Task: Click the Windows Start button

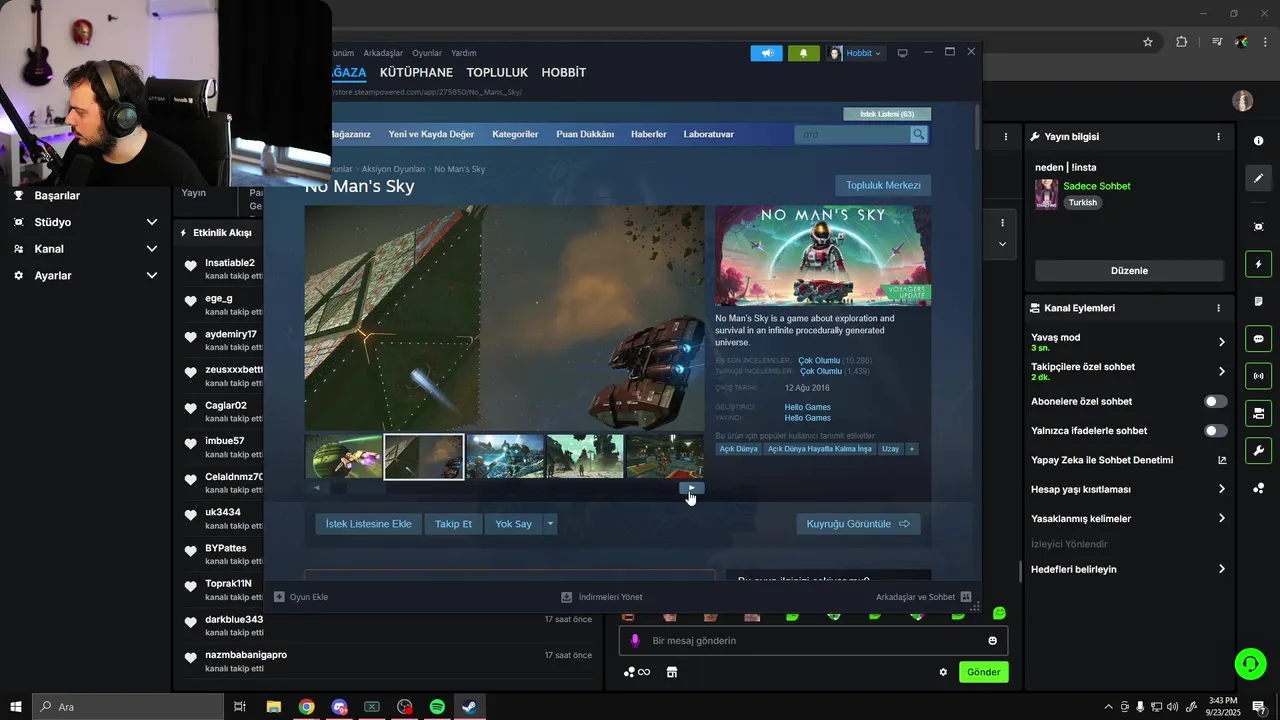Action: pyautogui.click(x=15, y=707)
